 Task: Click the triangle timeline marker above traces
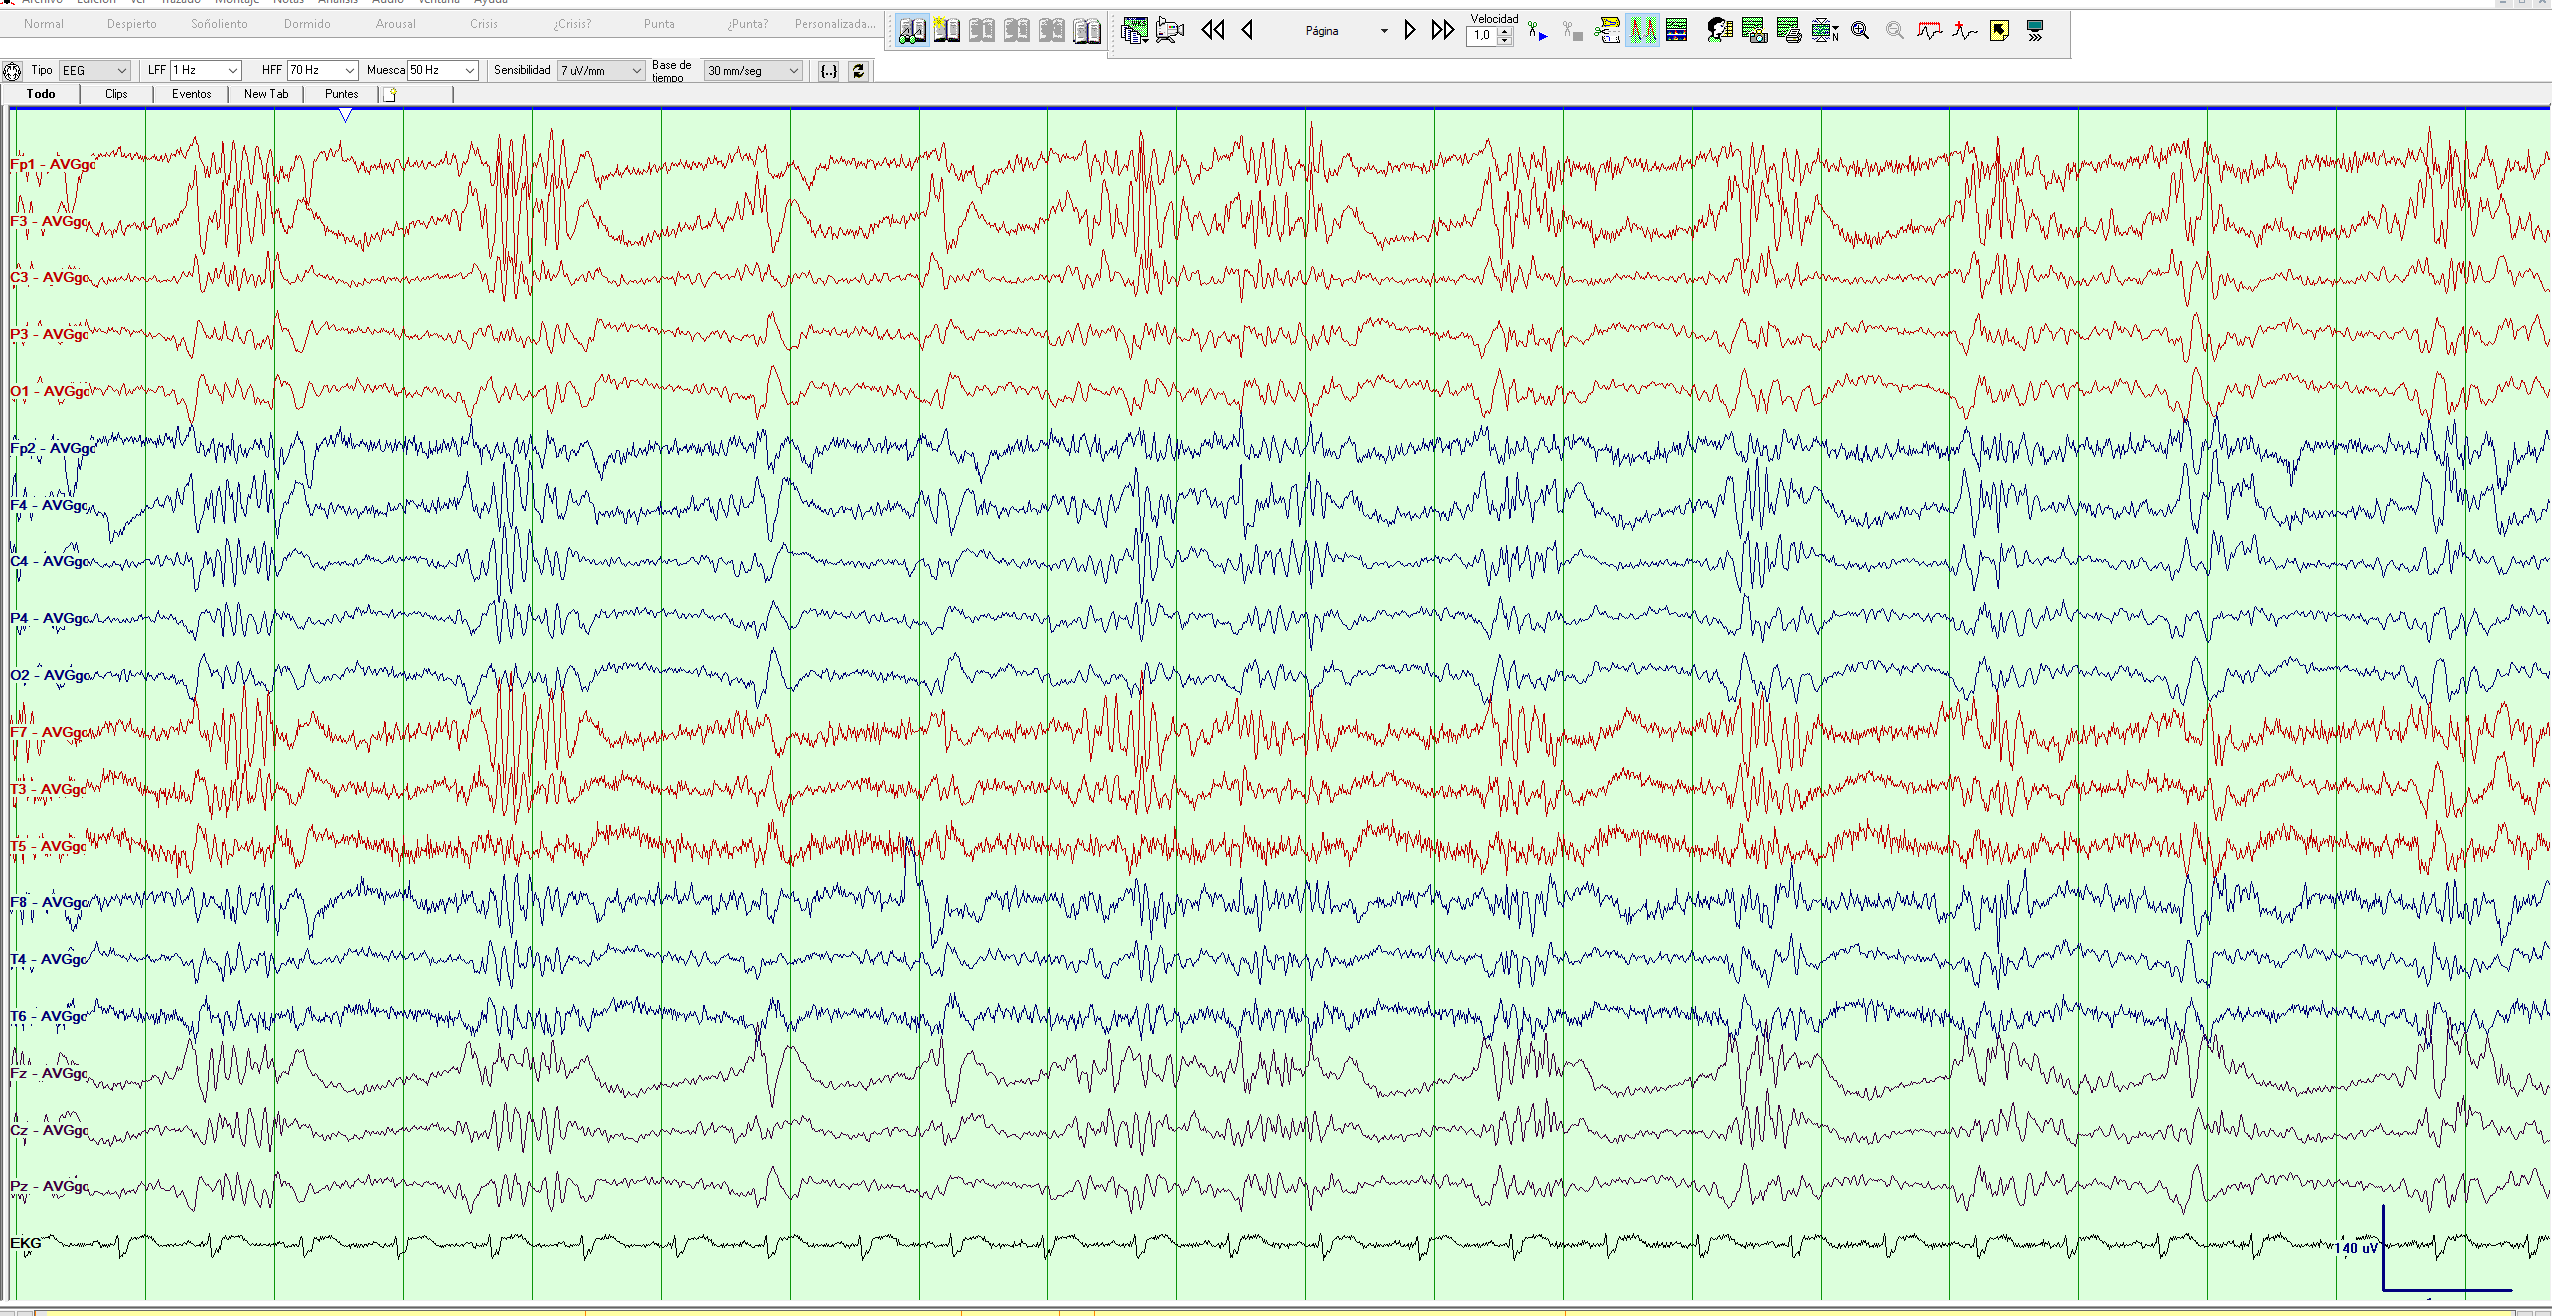345,116
